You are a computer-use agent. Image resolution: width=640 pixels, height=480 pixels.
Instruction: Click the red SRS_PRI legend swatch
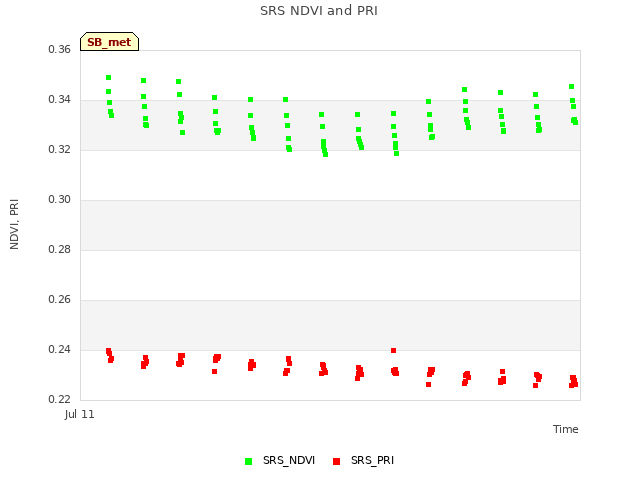click(336, 461)
